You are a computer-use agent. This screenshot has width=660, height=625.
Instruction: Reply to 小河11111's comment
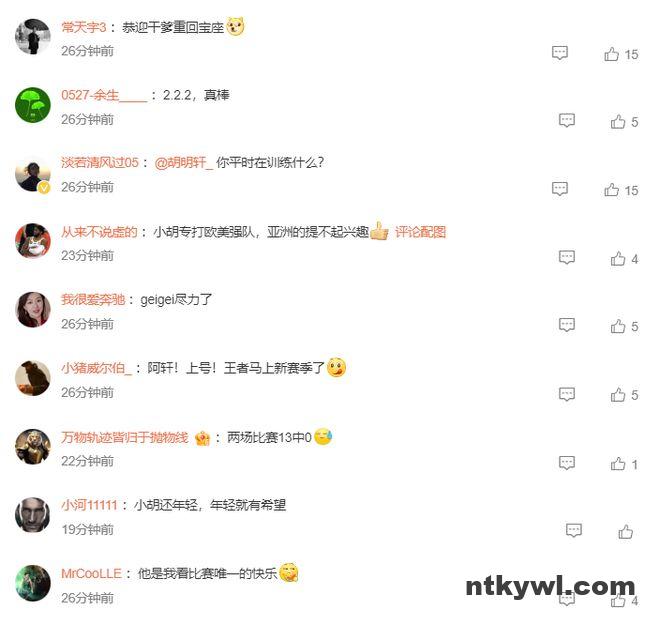coord(574,530)
